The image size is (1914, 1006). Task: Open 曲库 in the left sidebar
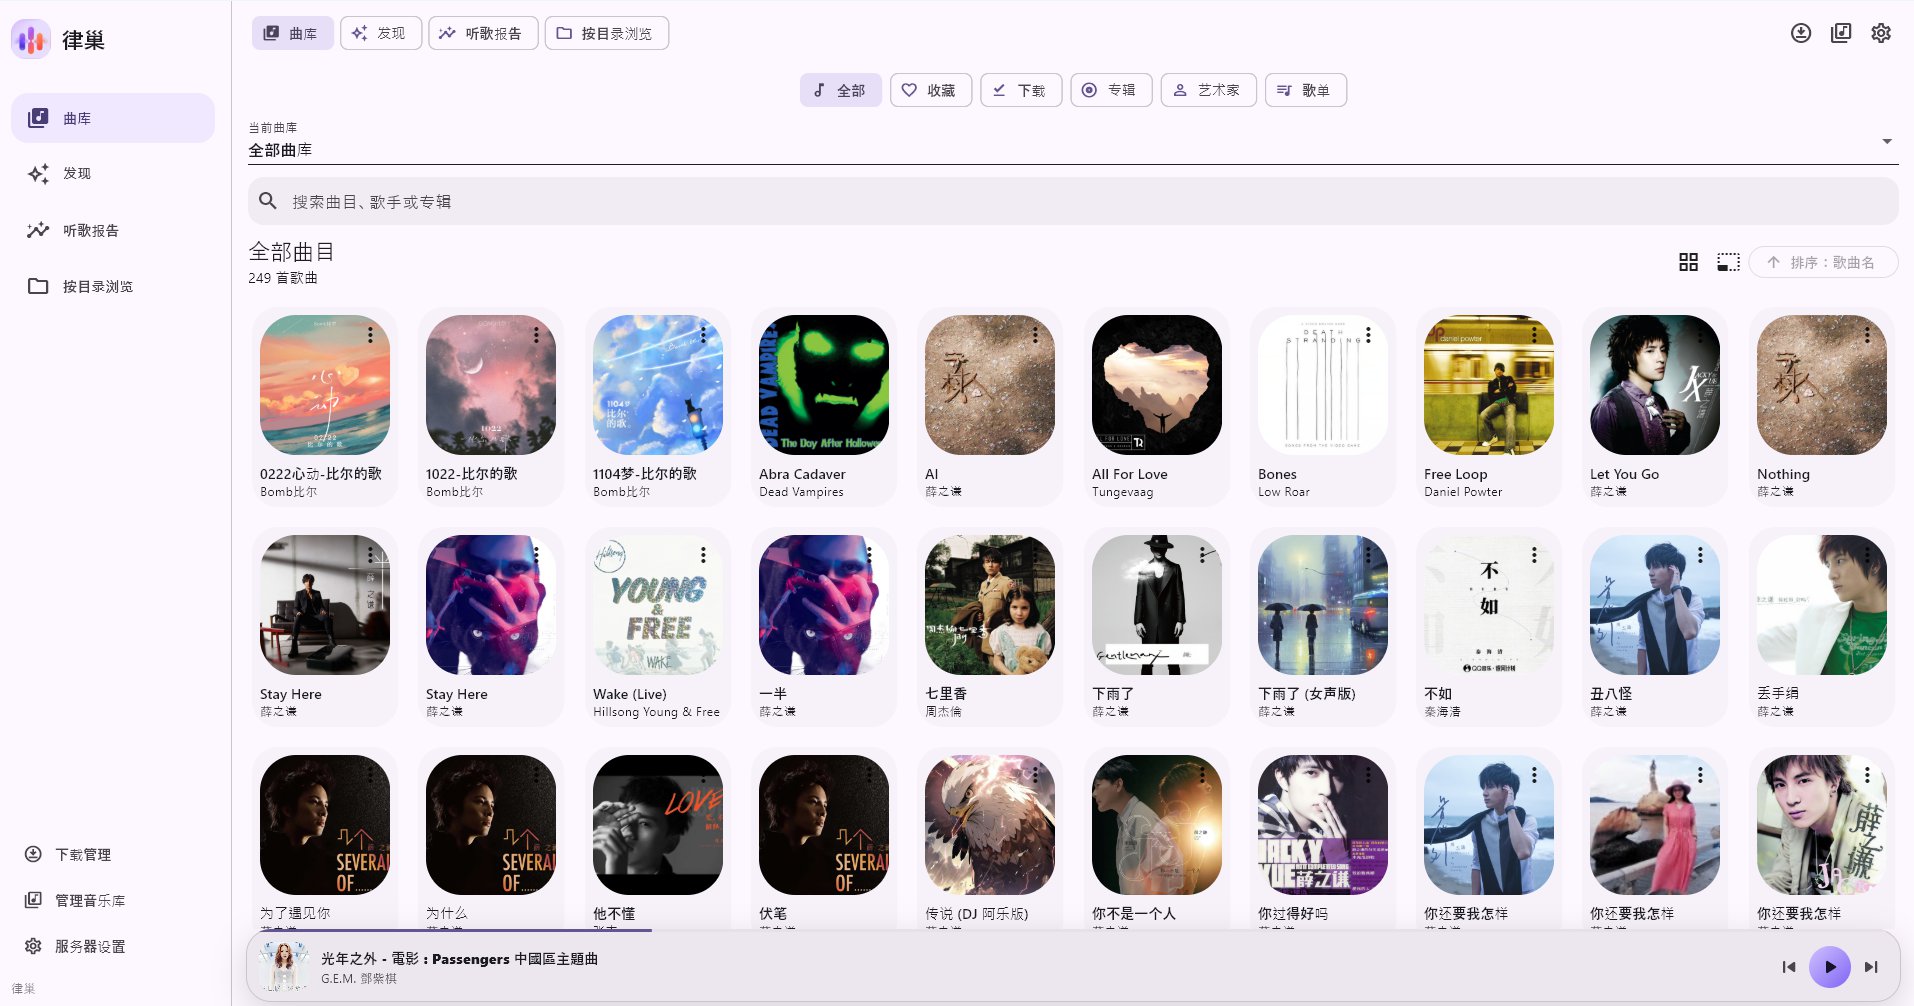tap(113, 118)
